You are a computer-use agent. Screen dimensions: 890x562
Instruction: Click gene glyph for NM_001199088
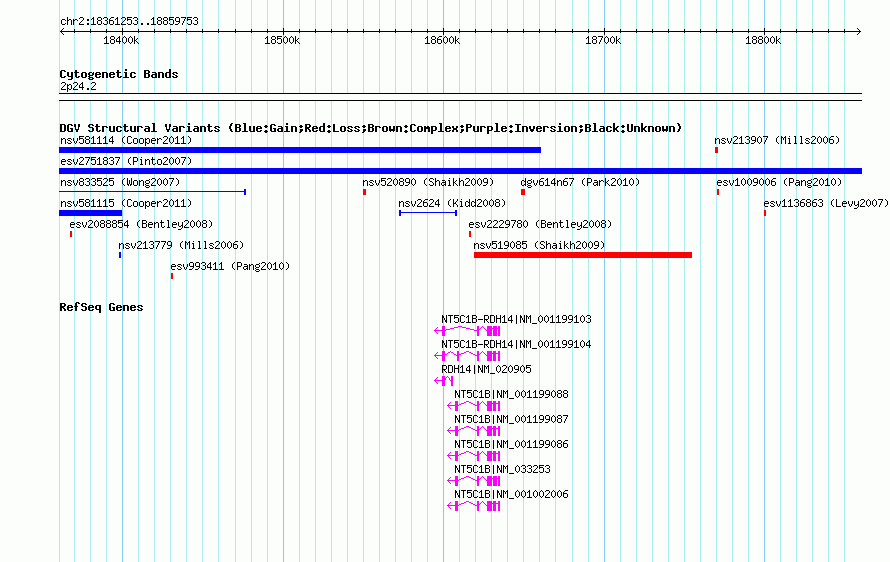click(x=474, y=406)
